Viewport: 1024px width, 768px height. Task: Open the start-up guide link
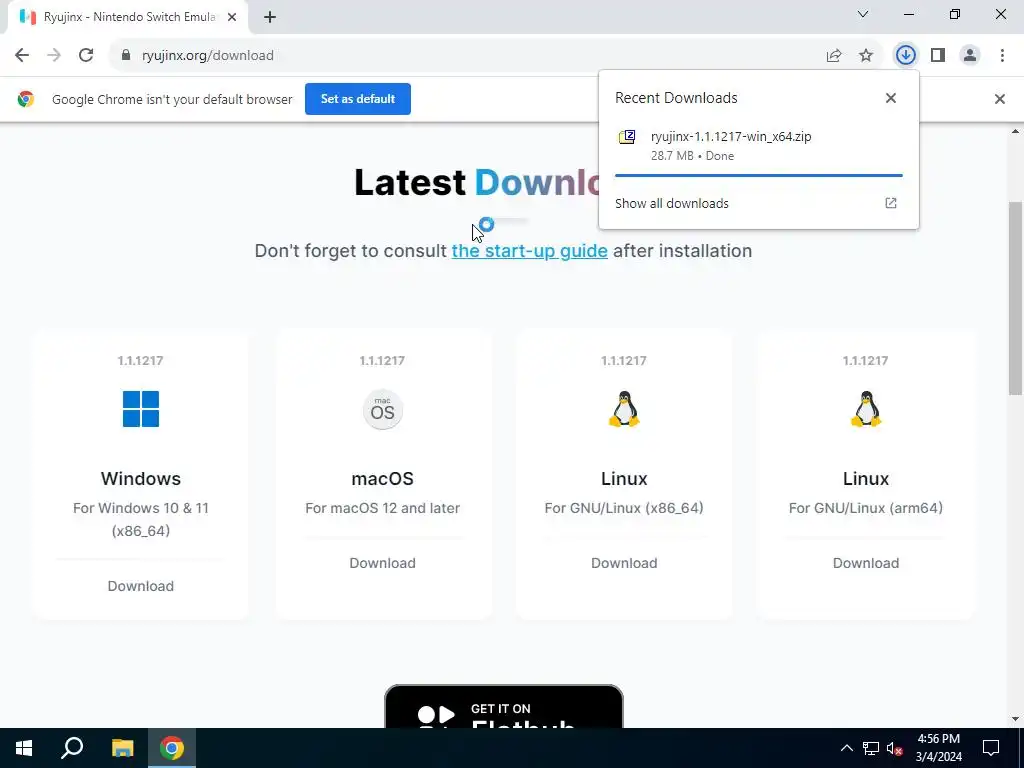point(530,251)
